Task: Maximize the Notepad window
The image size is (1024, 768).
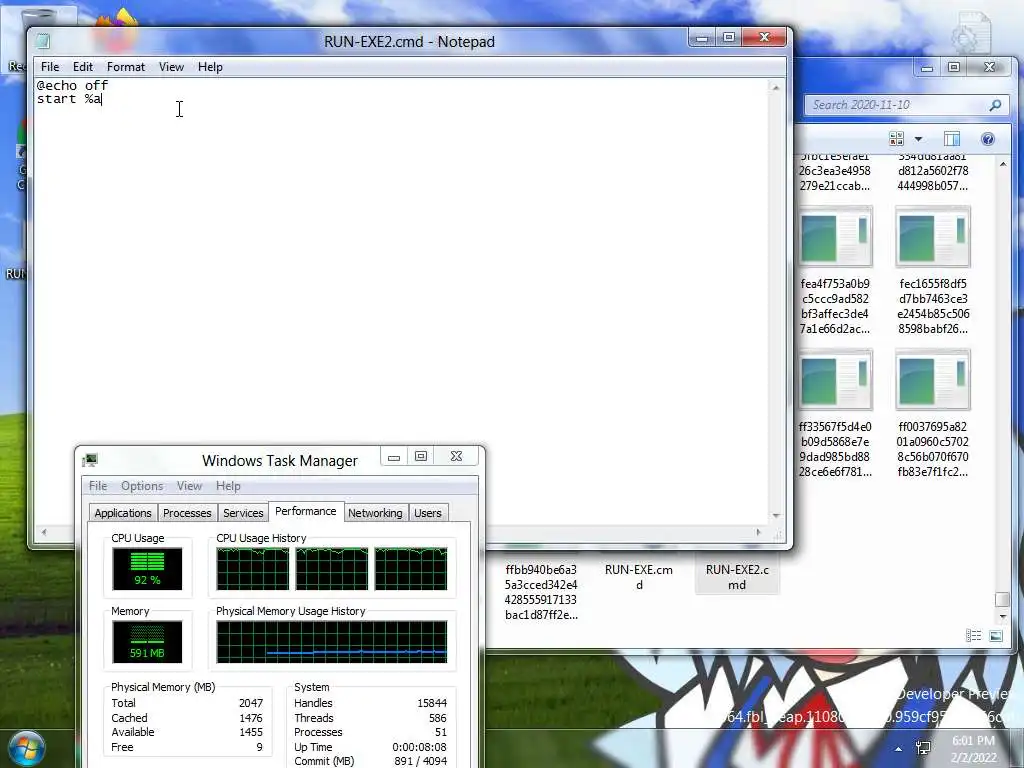Action: pyautogui.click(x=729, y=38)
